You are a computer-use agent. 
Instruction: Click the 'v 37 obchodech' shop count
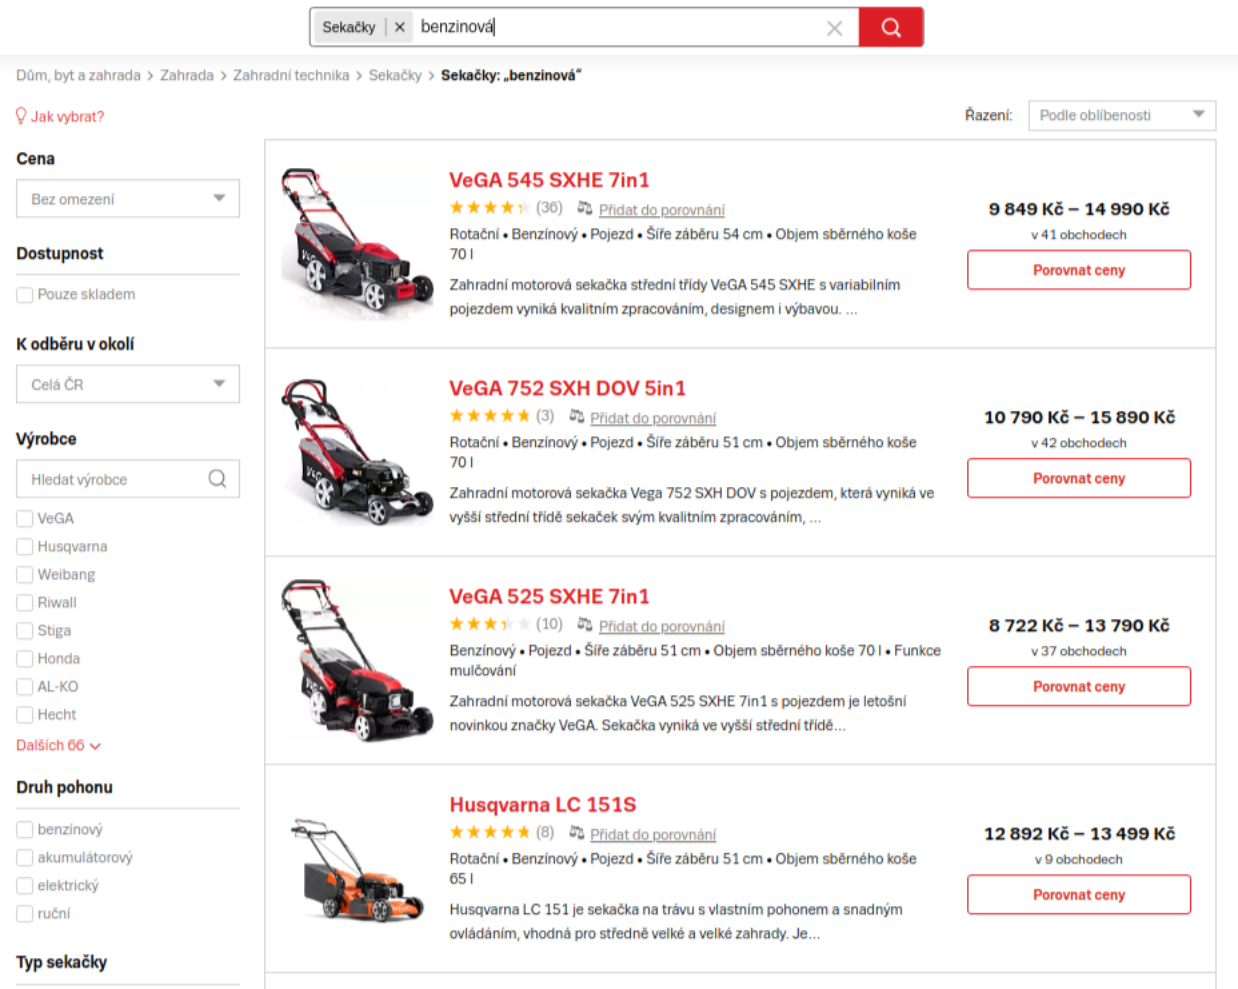pyautogui.click(x=1079, y=651)
